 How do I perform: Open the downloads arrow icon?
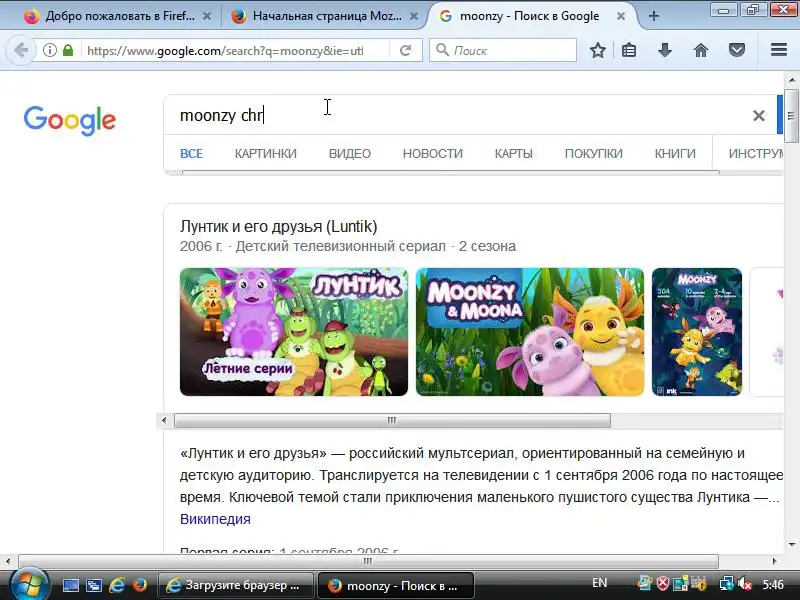point(665,50)
